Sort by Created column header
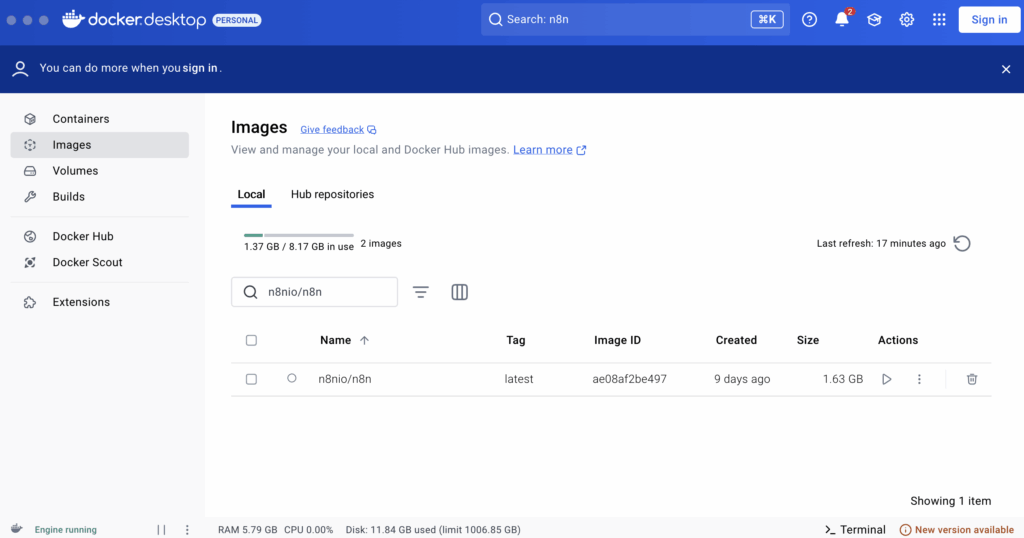 736,340
